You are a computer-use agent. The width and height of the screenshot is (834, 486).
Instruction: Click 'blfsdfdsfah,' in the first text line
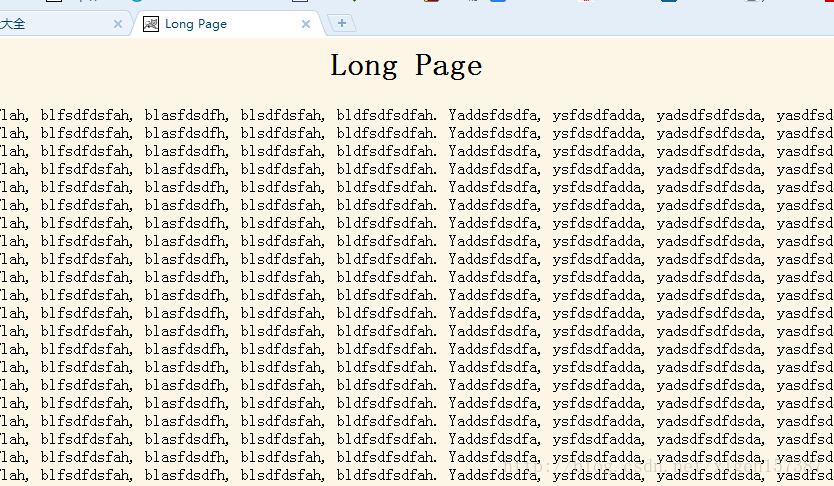pos(86,115)
